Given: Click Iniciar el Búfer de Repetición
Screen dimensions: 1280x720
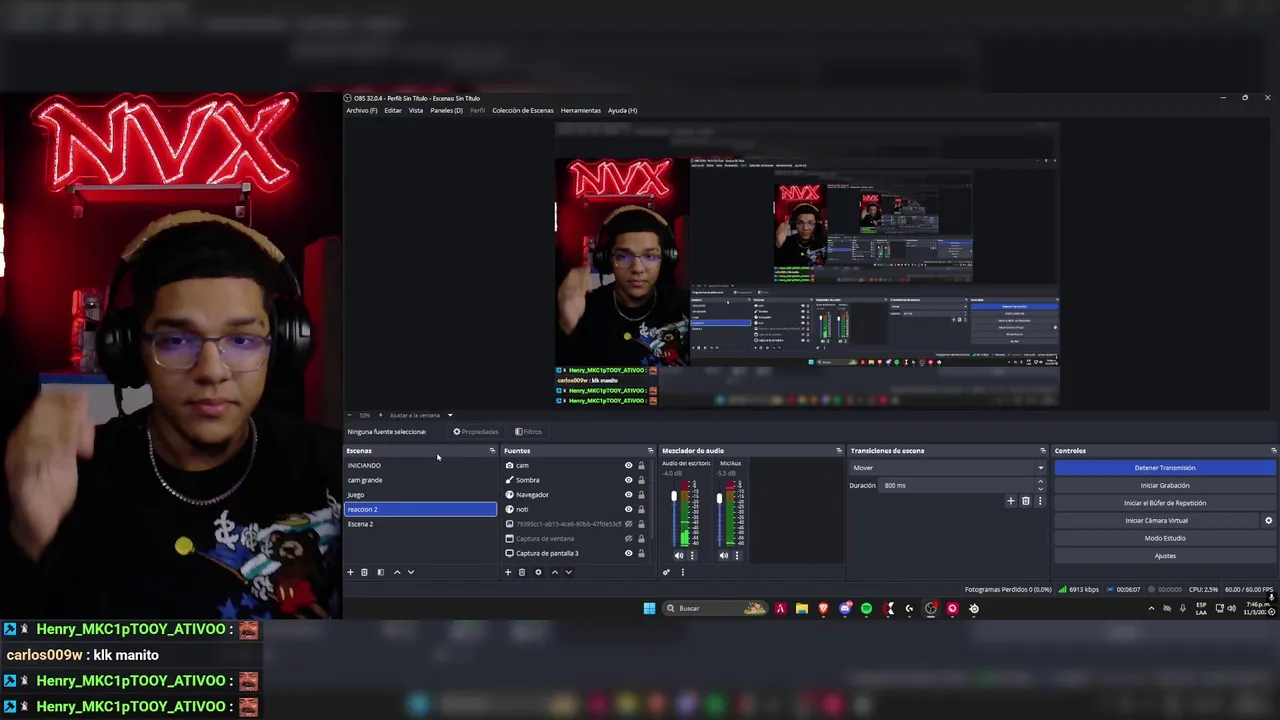Looking at the screenshot, I should (1165, 503).
